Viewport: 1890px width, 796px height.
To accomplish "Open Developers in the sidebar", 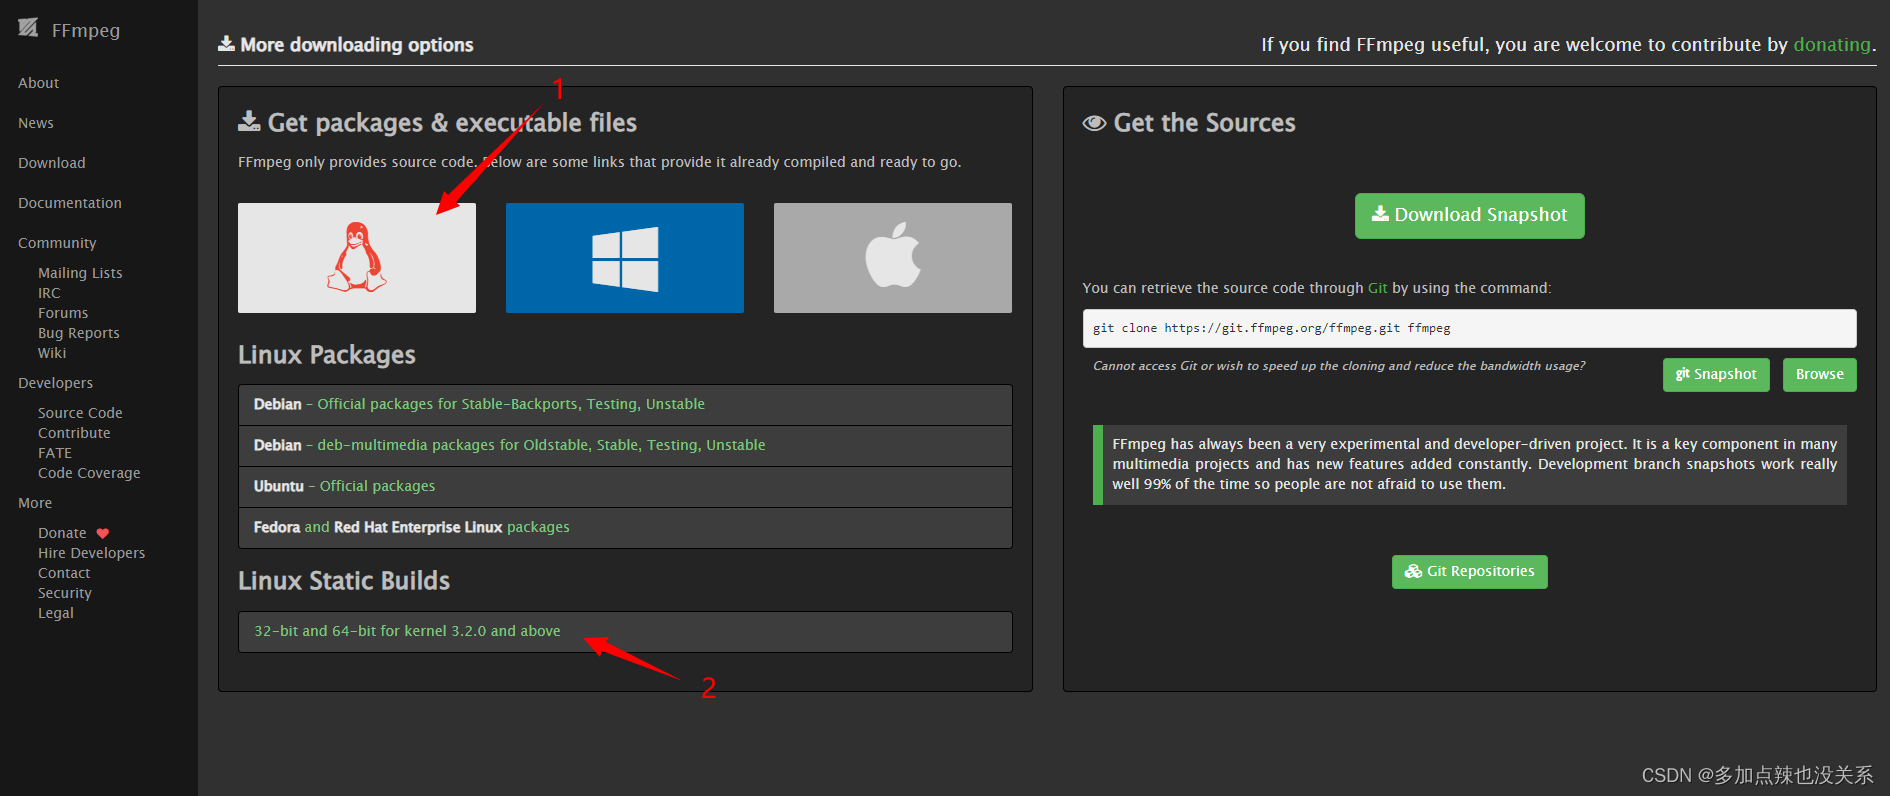I will [55, 383].
